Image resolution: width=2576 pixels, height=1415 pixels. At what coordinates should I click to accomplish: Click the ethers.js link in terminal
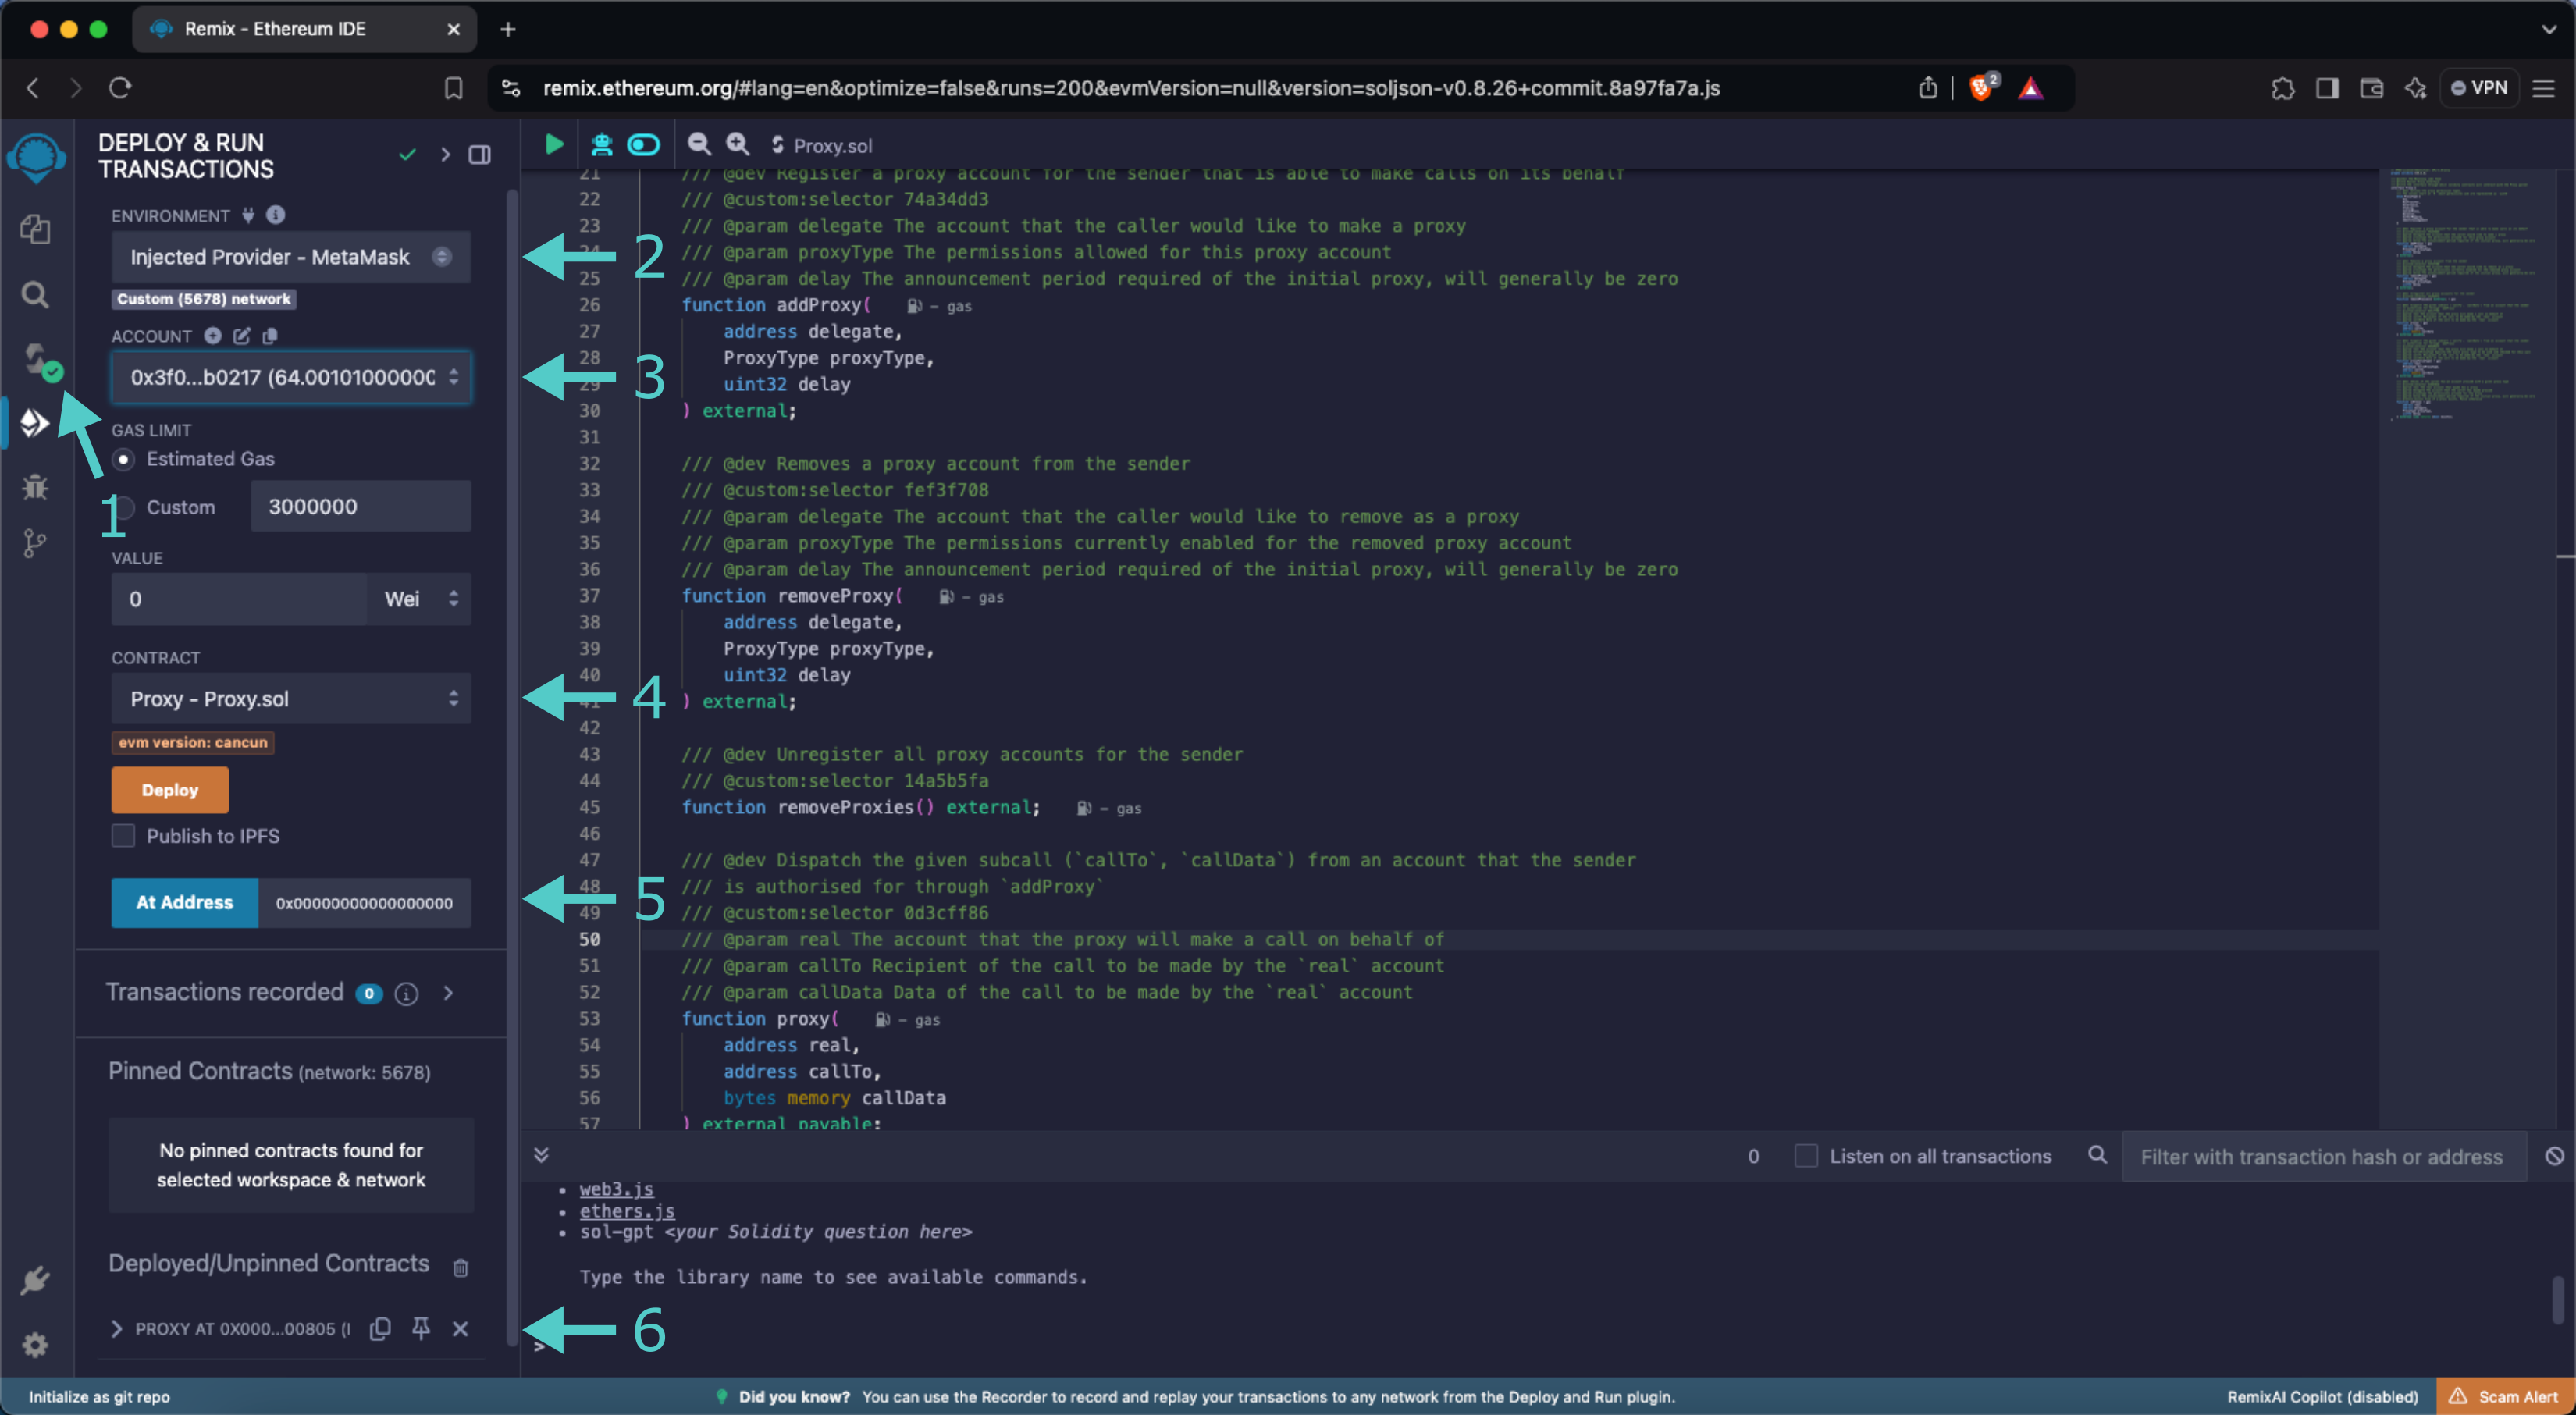627,1210
